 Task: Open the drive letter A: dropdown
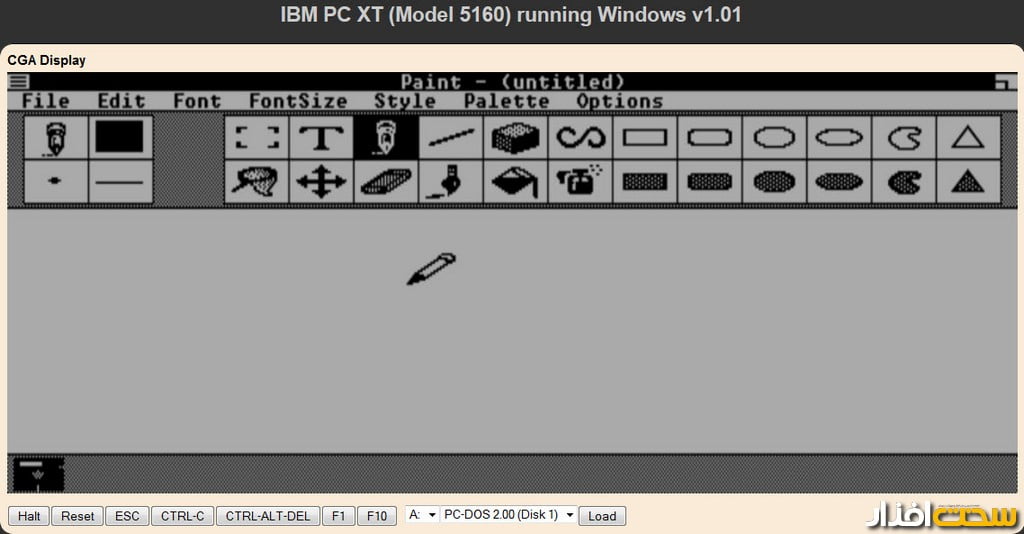click(422, 515)
